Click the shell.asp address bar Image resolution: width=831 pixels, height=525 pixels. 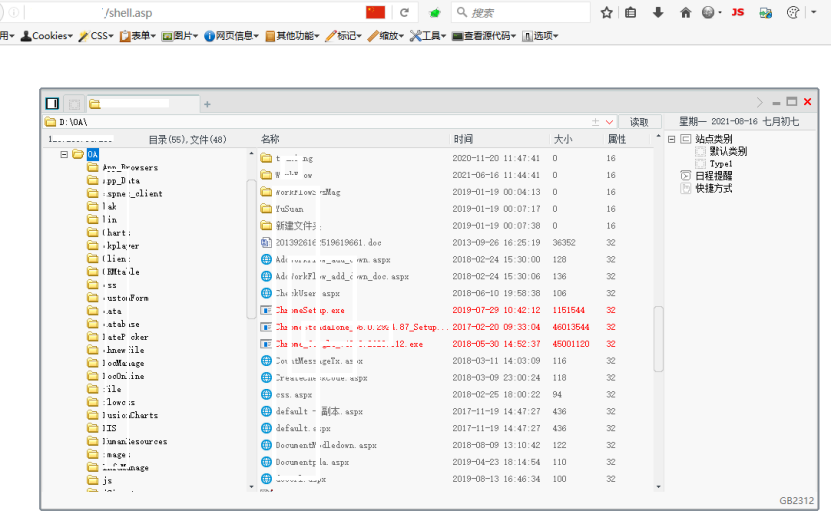pyautogui.click(x=193, y=12)
